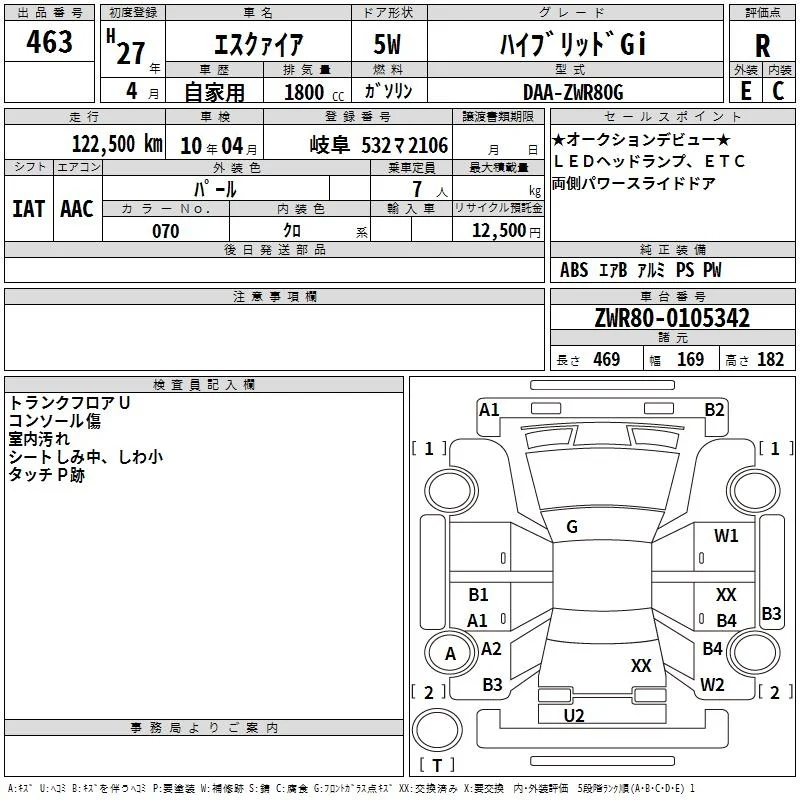This screenshot has height=800, width=800.
Task: Select the rear-left wheel marked A
Action: (x=451, y=653)
